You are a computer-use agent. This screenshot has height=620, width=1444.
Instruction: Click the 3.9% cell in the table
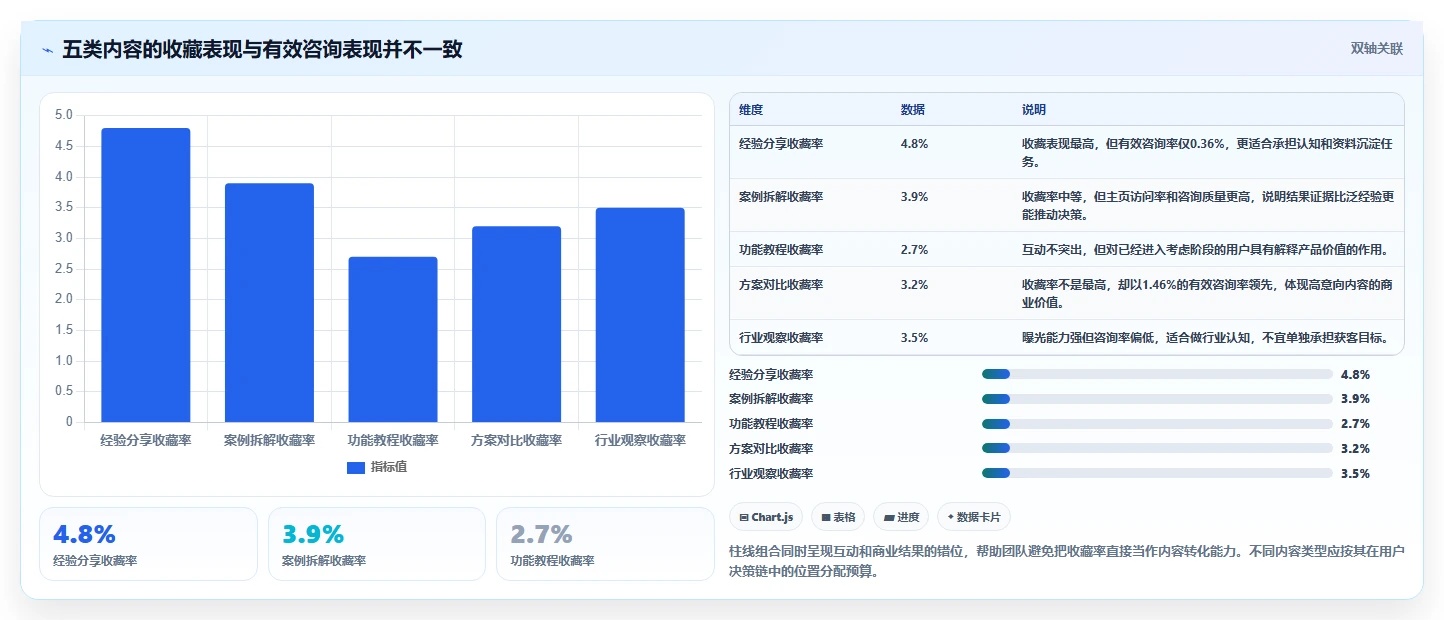(914, 197)
